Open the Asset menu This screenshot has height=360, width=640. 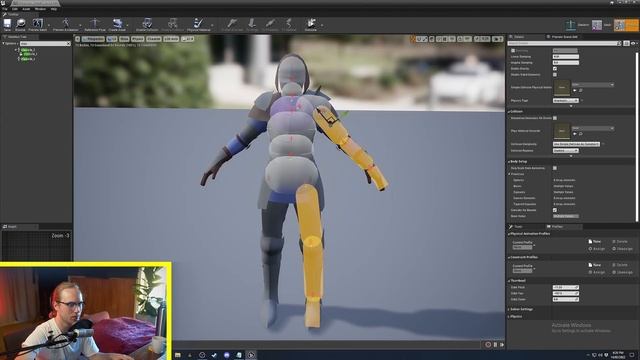pyautogui.click(x=26, y=9)
